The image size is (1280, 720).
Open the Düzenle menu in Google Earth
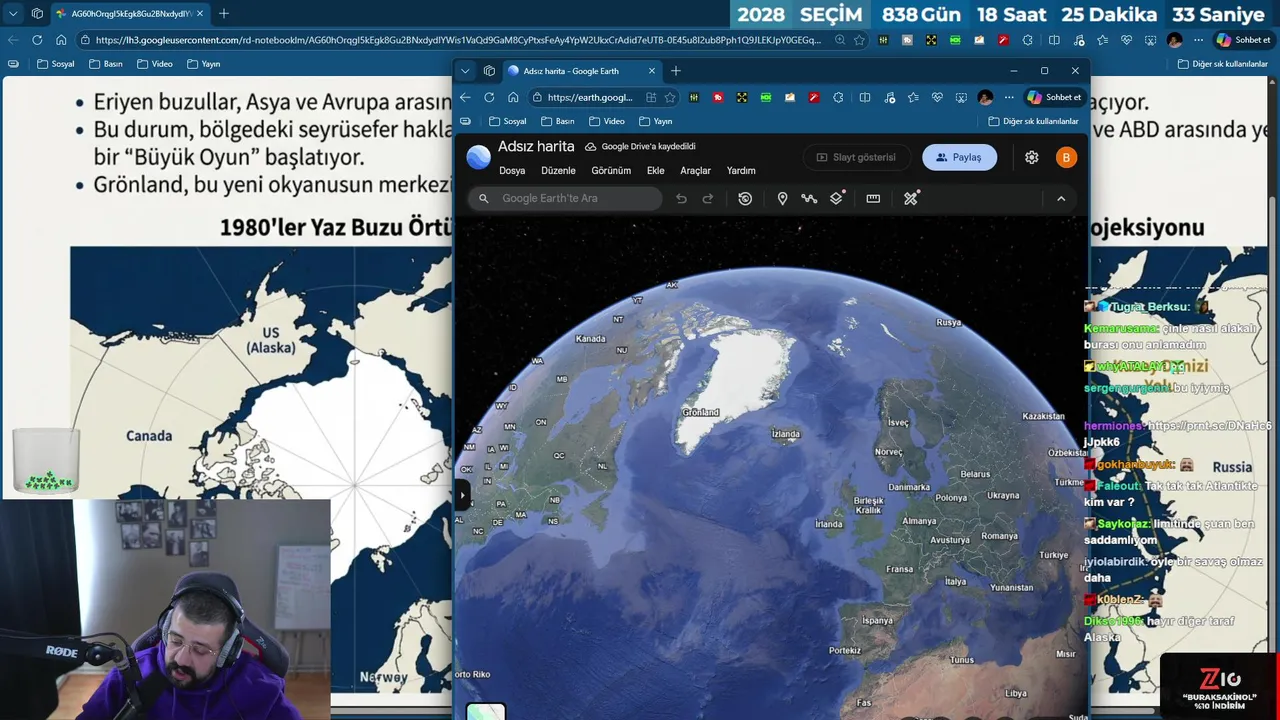point(558,171)
